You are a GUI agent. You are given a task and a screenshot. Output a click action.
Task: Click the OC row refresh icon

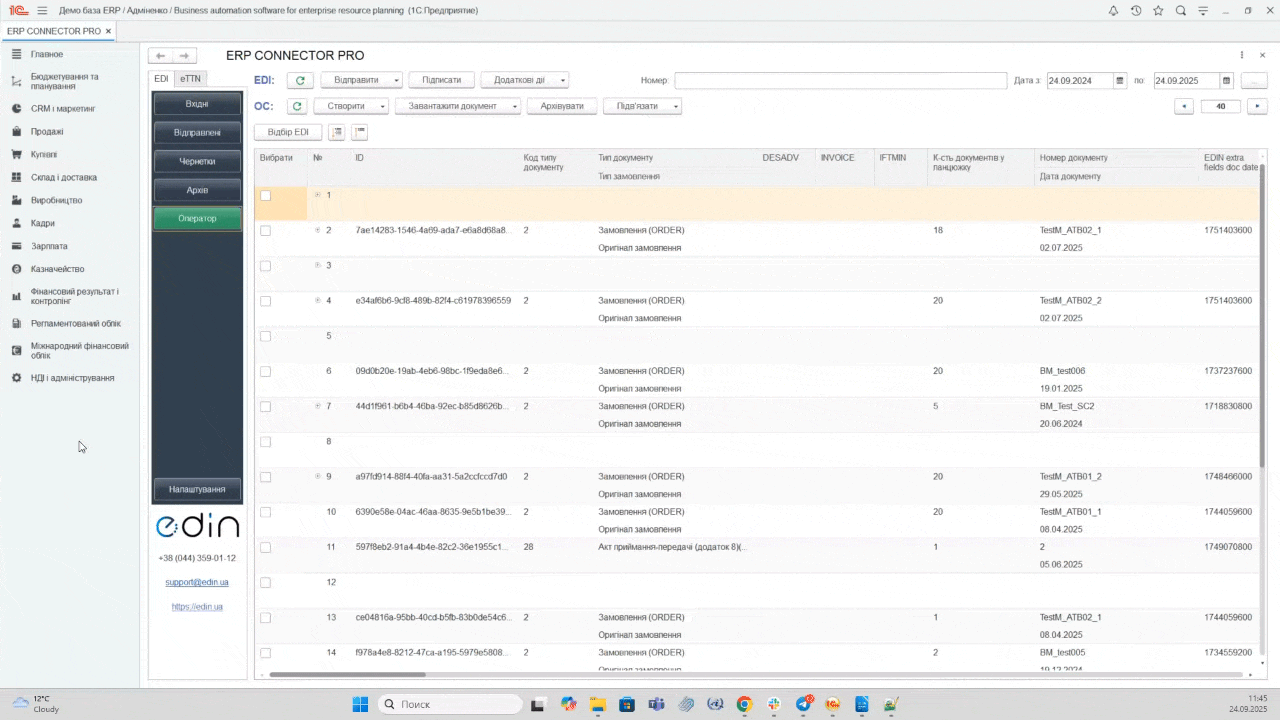point(297,106)
